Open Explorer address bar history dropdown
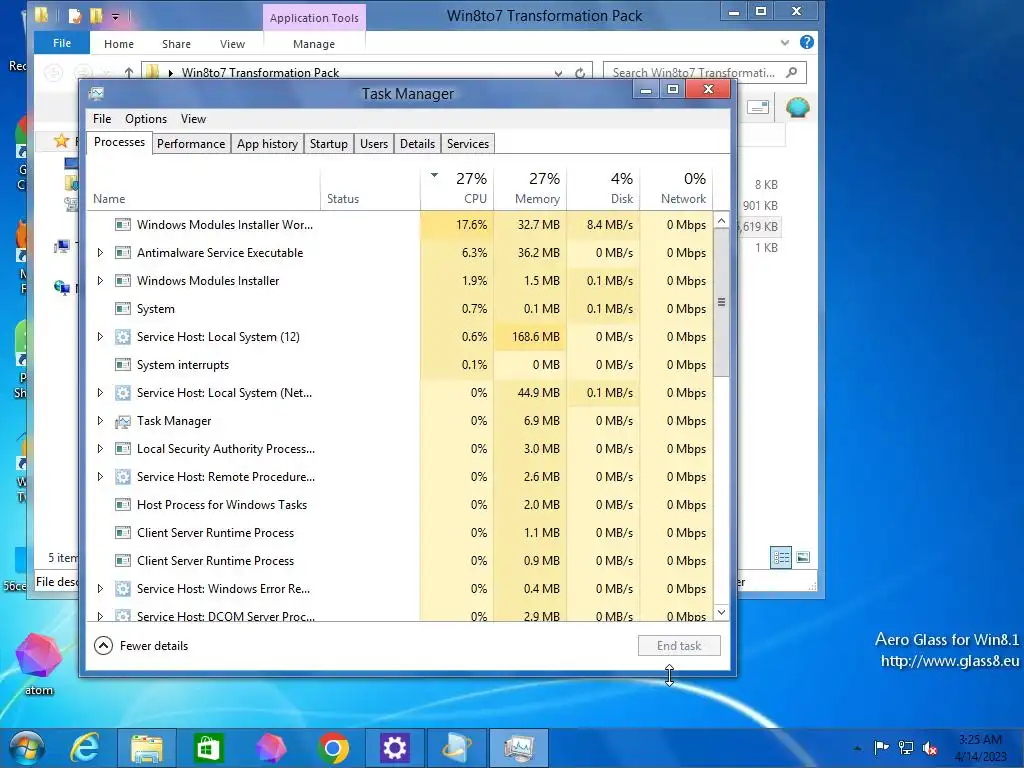1024x768 pixels. click(x=558, y=73)
